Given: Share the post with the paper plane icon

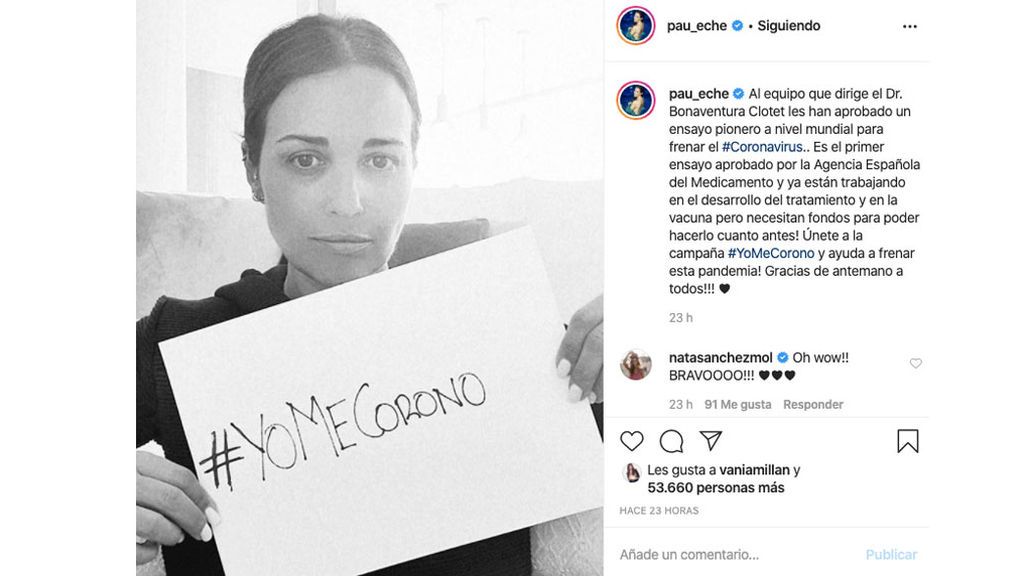Looking at the screenshot, I should pyautogui.click(x=711, y=441).
